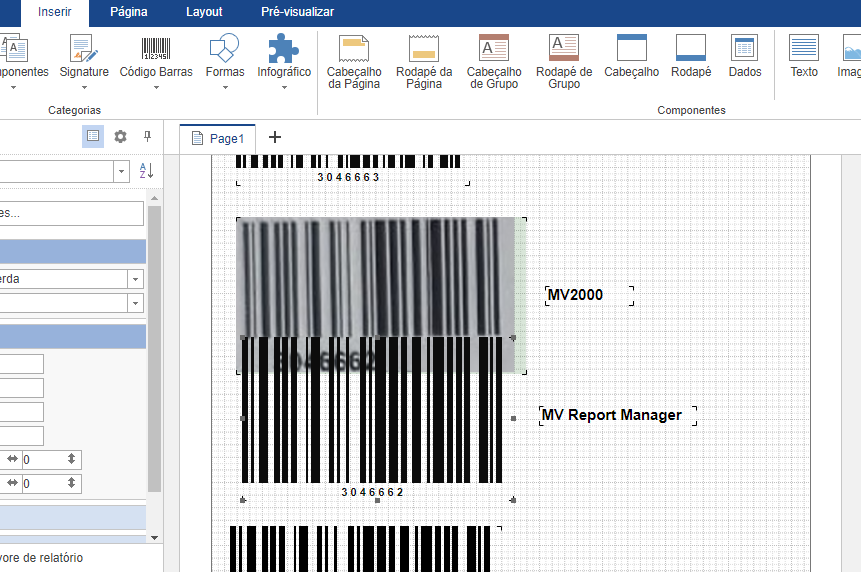Insert Texto text component
Screen dimensions: 861x572
(x=804, y=55)
